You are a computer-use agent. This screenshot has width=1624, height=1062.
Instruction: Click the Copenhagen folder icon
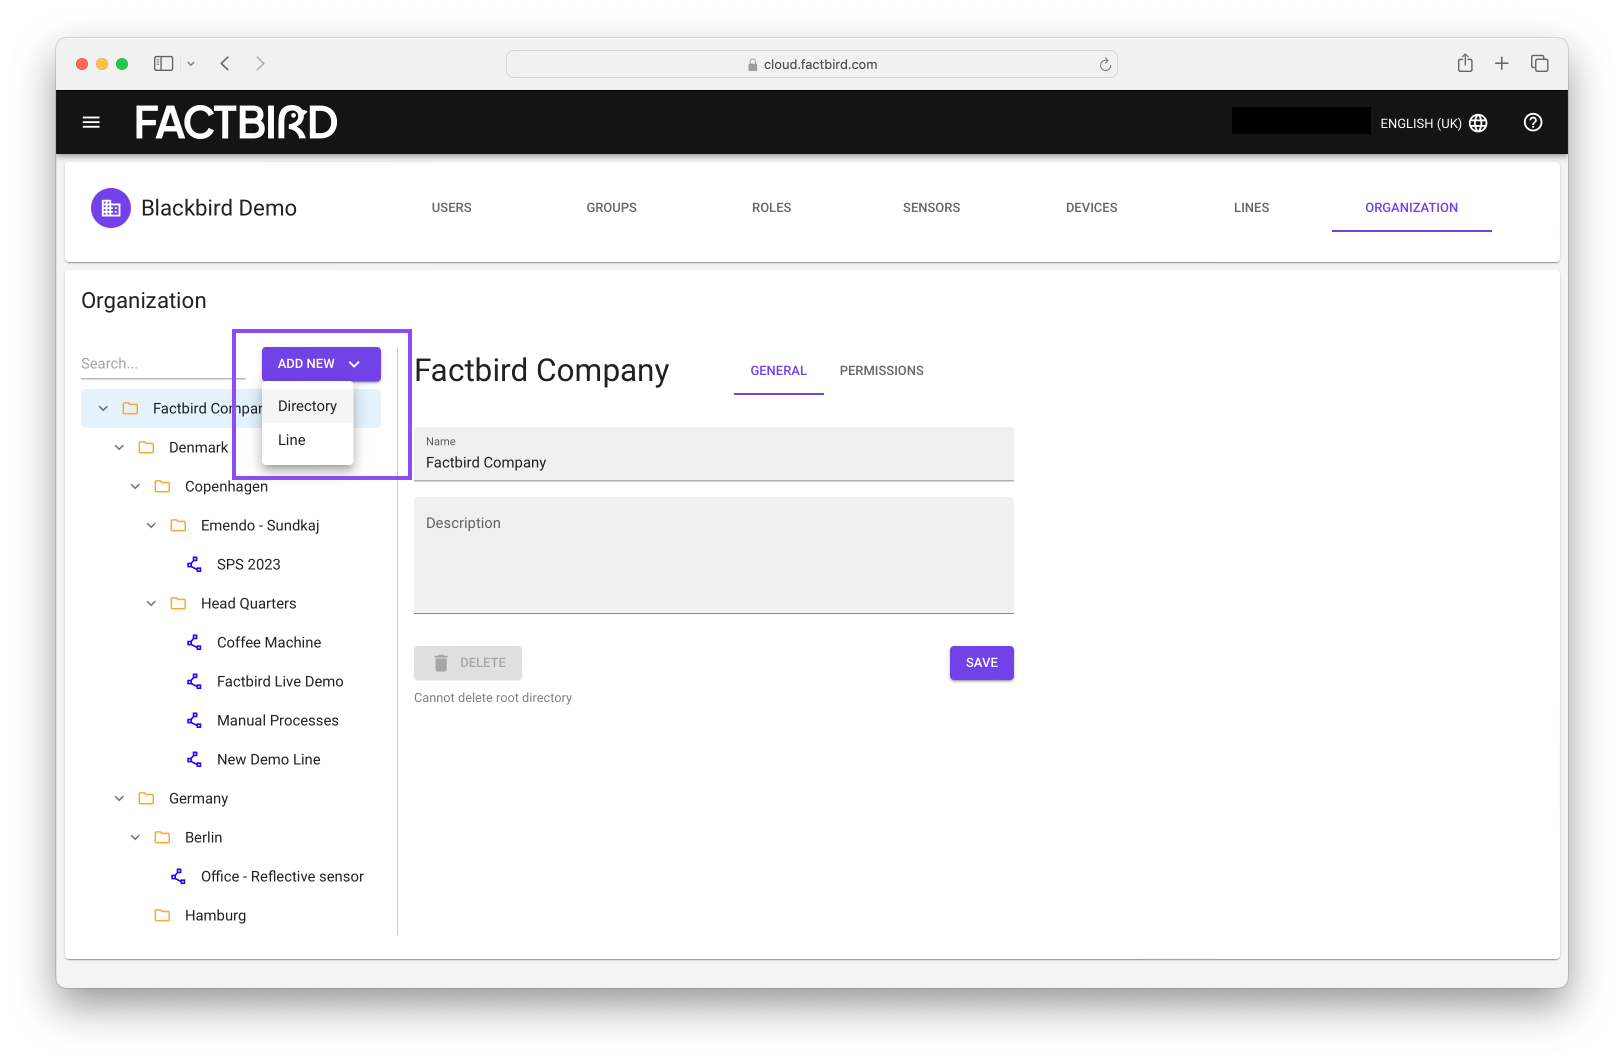click(x=162, y=486)
